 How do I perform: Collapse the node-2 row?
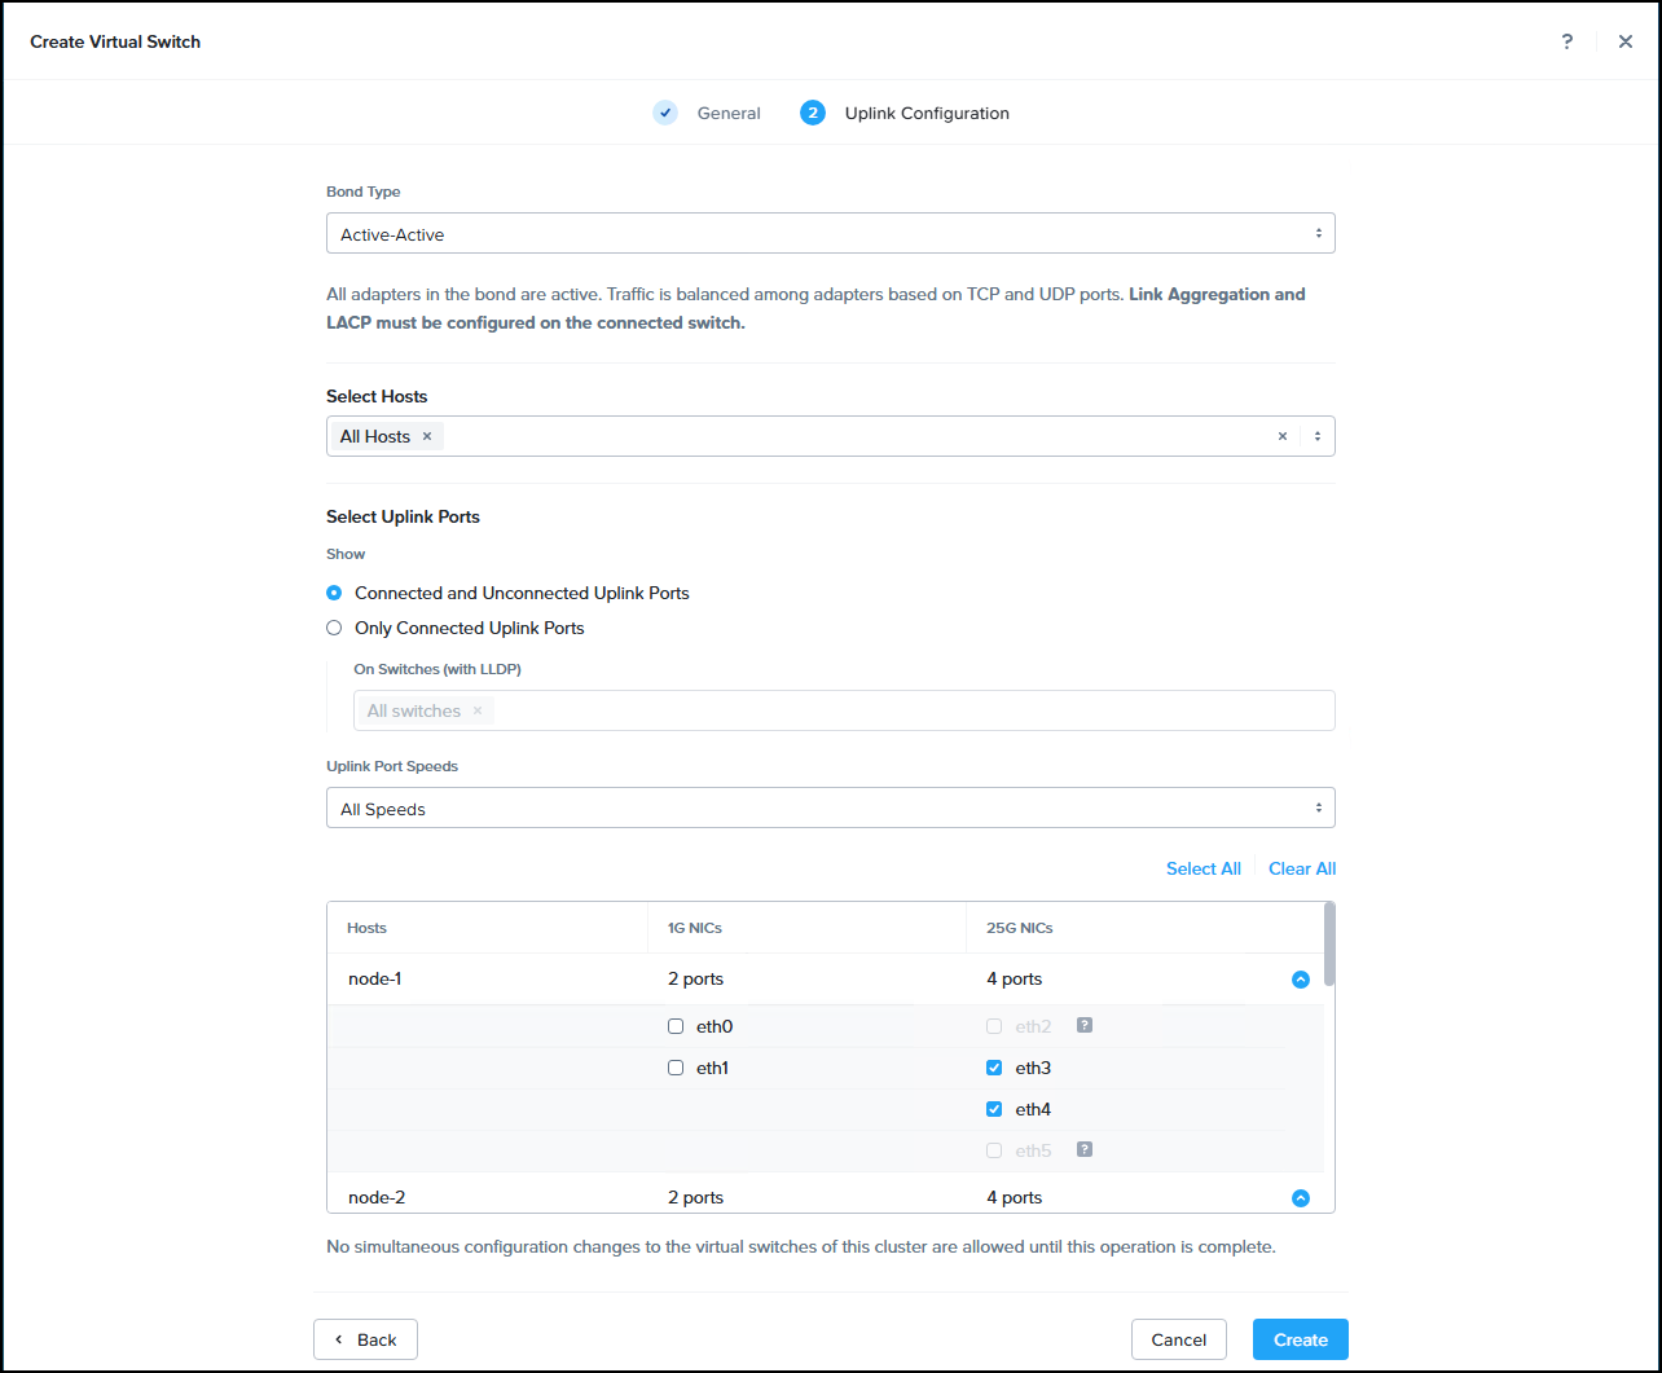click(1300, 1197)
